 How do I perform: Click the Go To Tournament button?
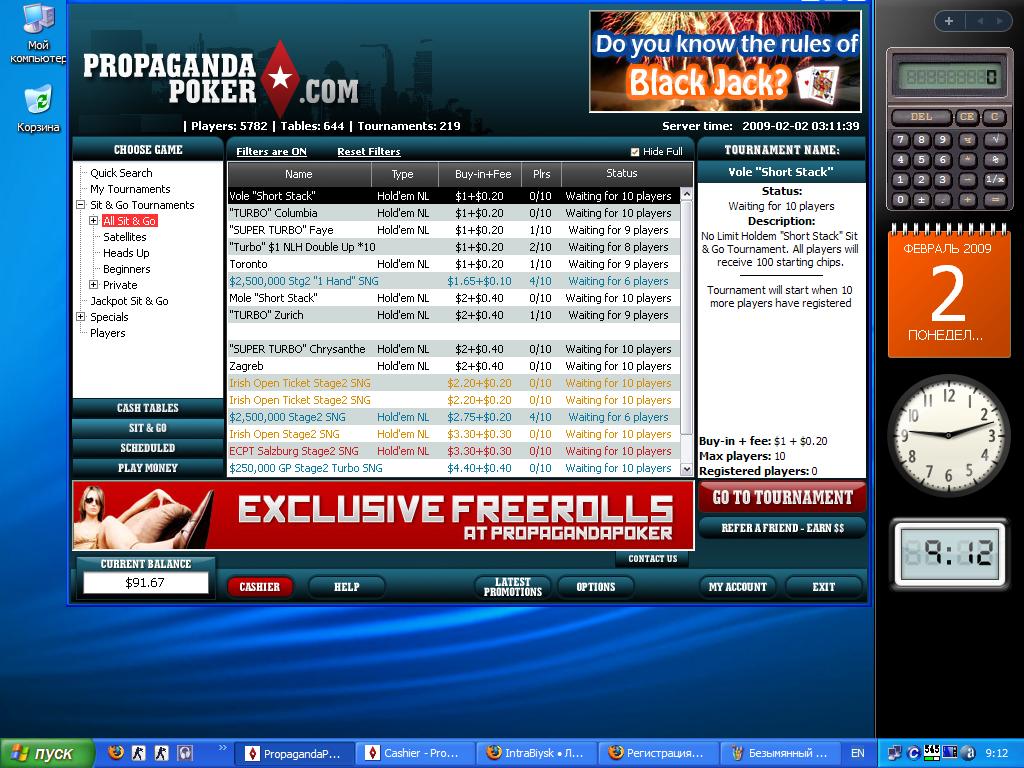(781, 497)
